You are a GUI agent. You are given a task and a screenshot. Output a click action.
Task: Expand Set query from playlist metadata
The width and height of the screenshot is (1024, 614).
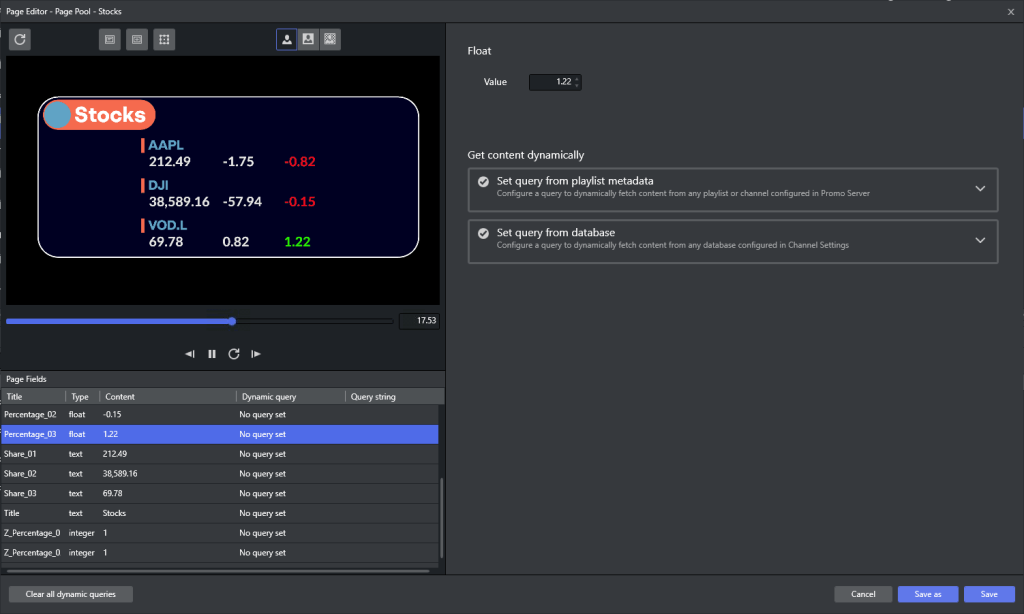[x=980, y=188]
